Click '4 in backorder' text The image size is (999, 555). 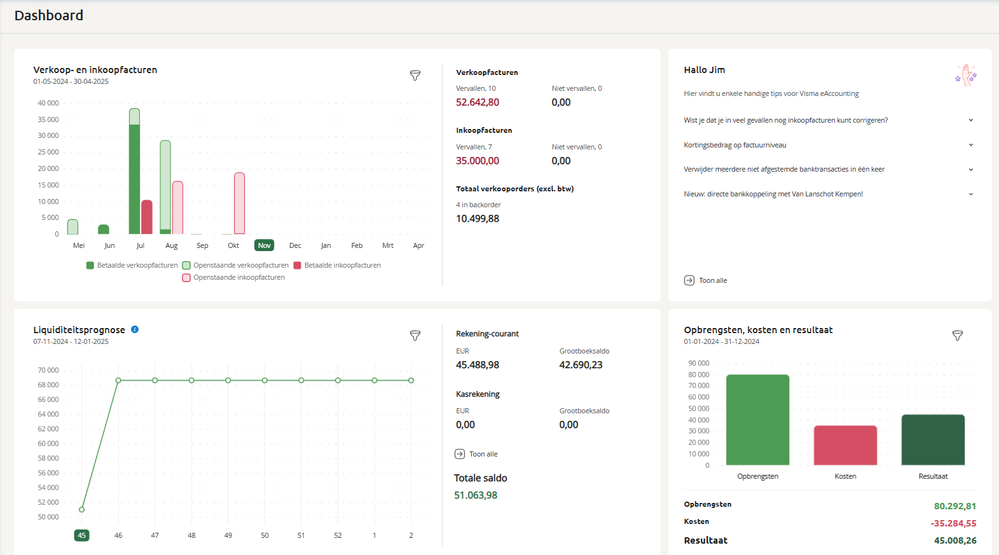(x=478, y=205)
